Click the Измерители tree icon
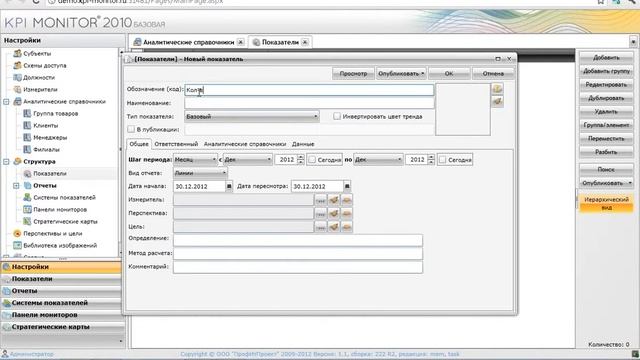Viewport: 640px width, 360px height. tap(17, 89)
